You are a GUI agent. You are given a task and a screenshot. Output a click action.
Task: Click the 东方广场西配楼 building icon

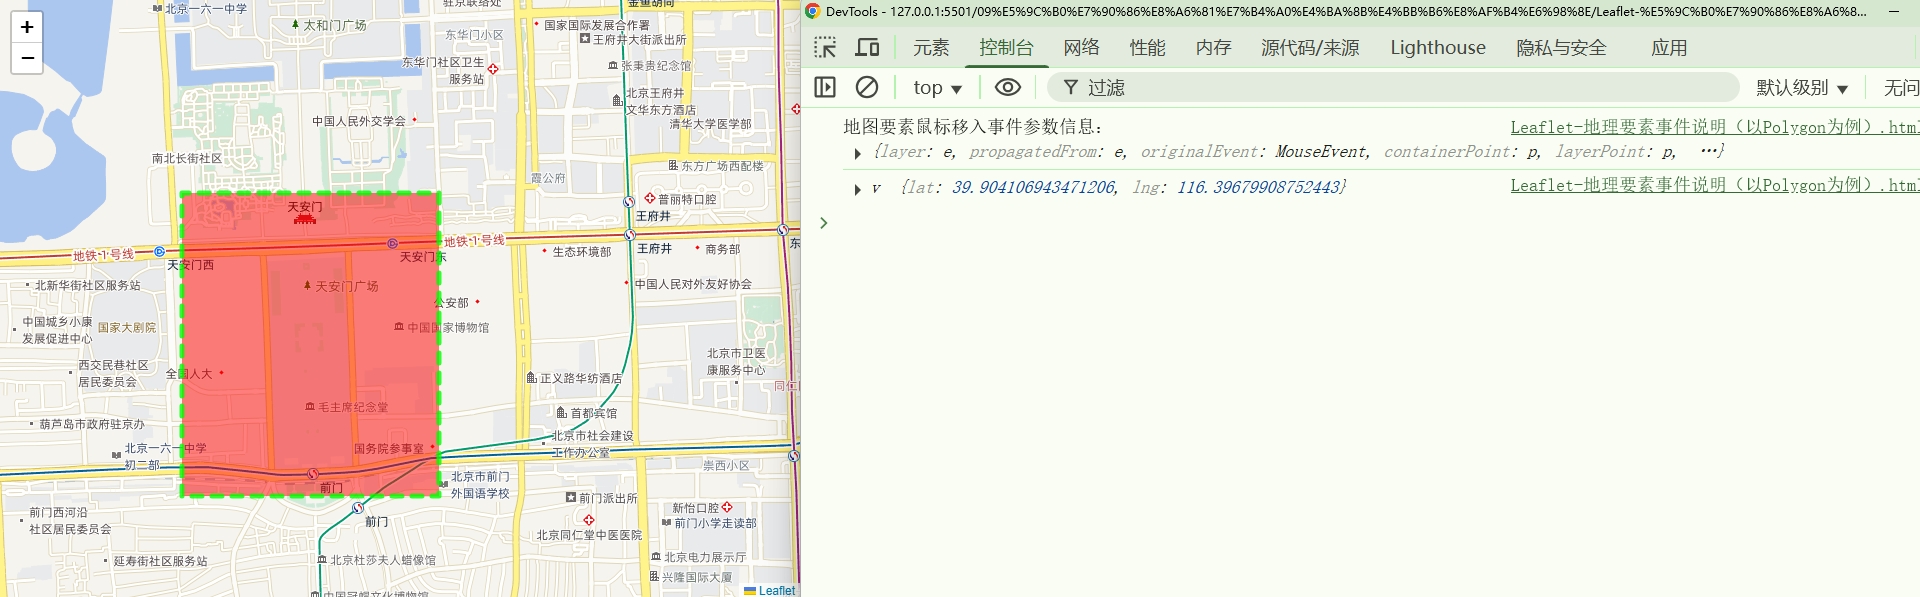click(x=673, y=166)
